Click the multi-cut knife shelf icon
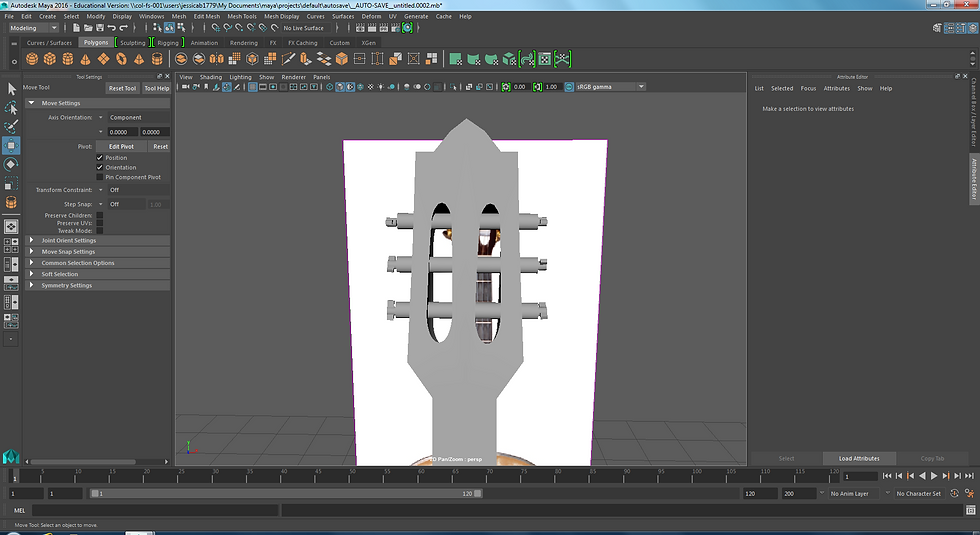 click(x=288, y=59)
